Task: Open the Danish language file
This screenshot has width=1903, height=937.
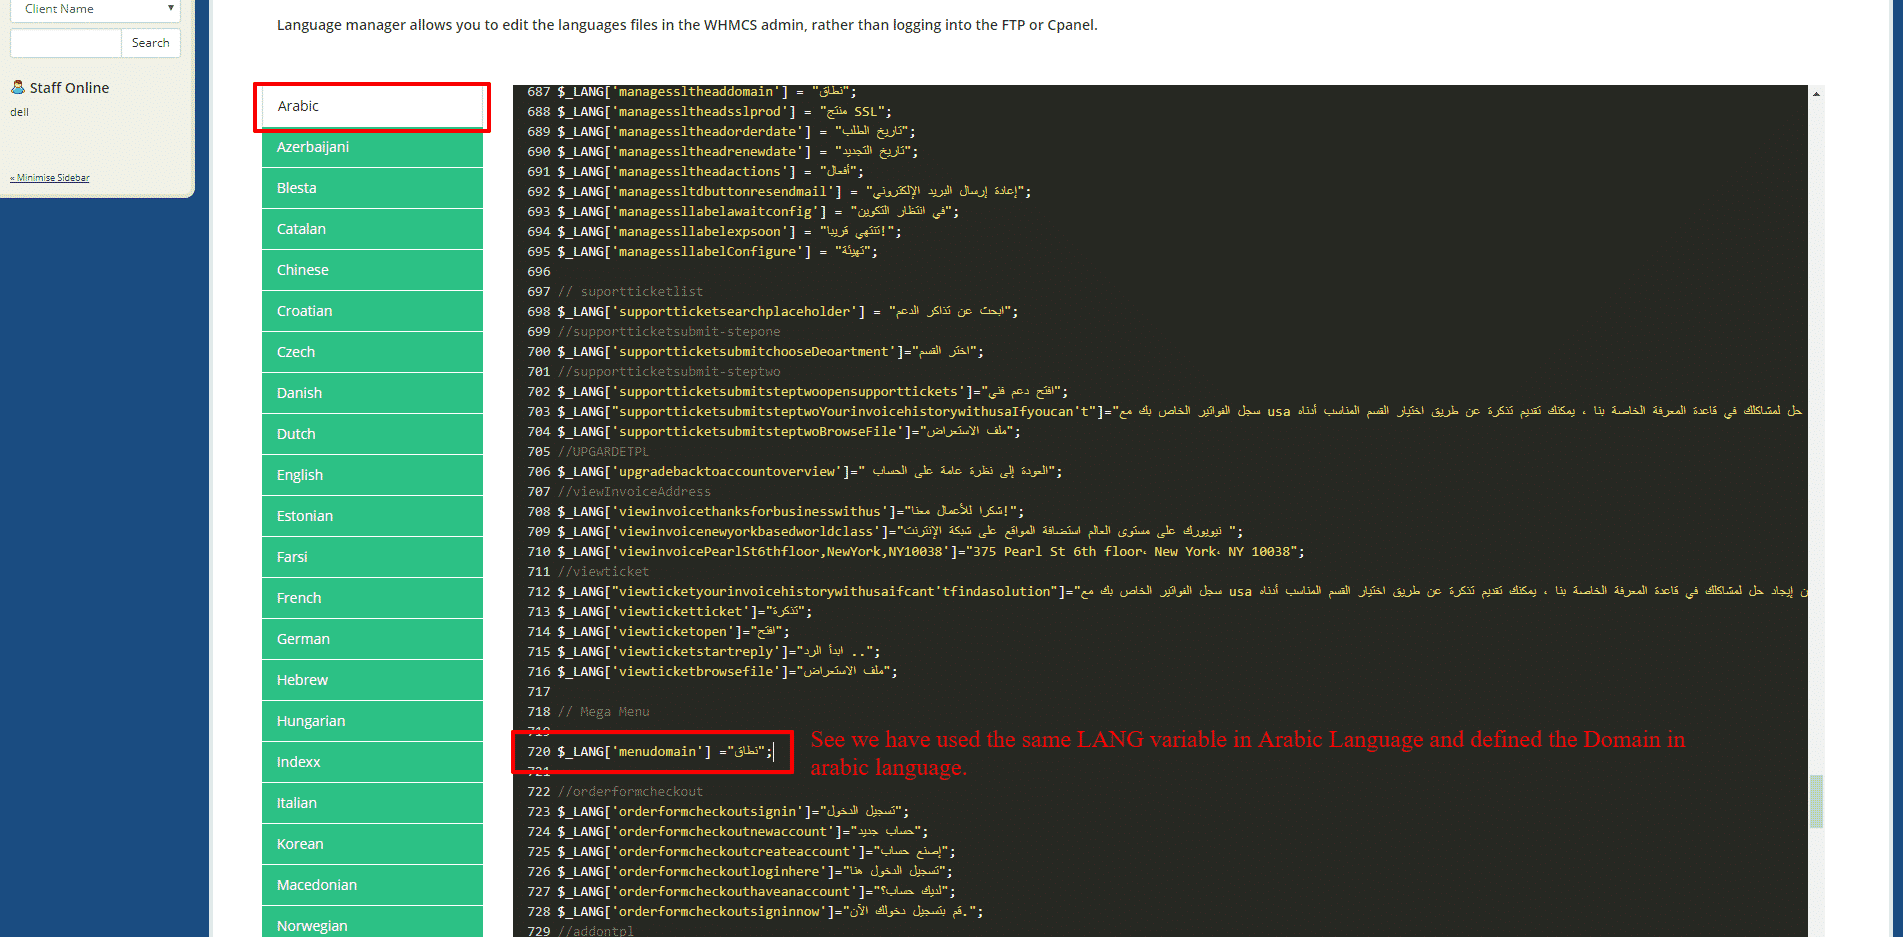Action: [372, 393]
